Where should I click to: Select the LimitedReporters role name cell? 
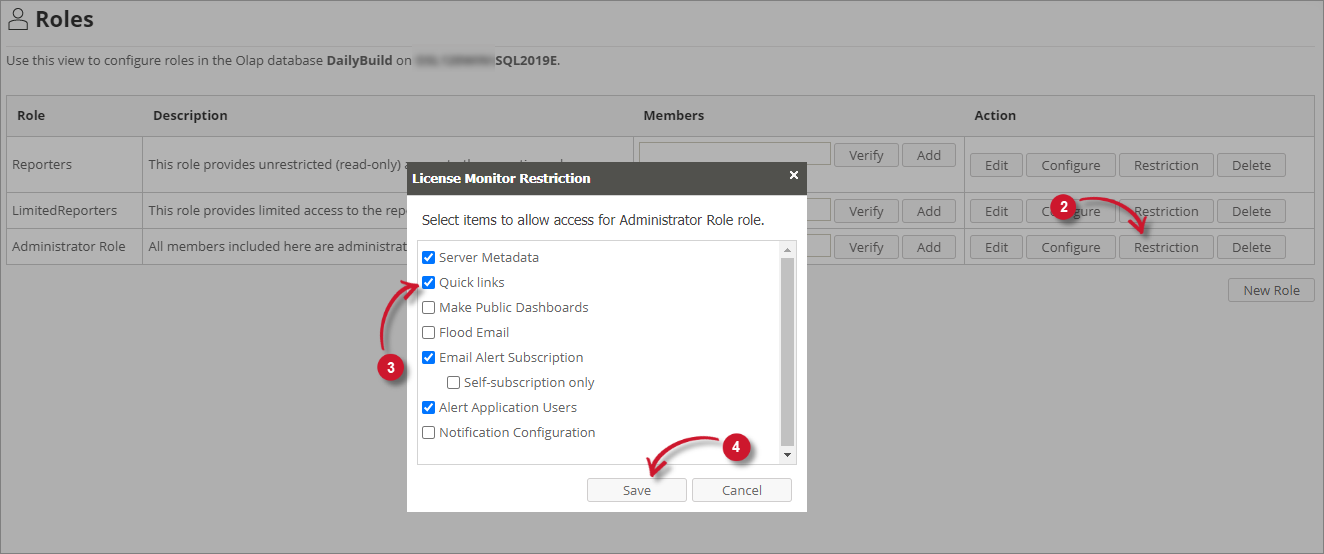75,211
